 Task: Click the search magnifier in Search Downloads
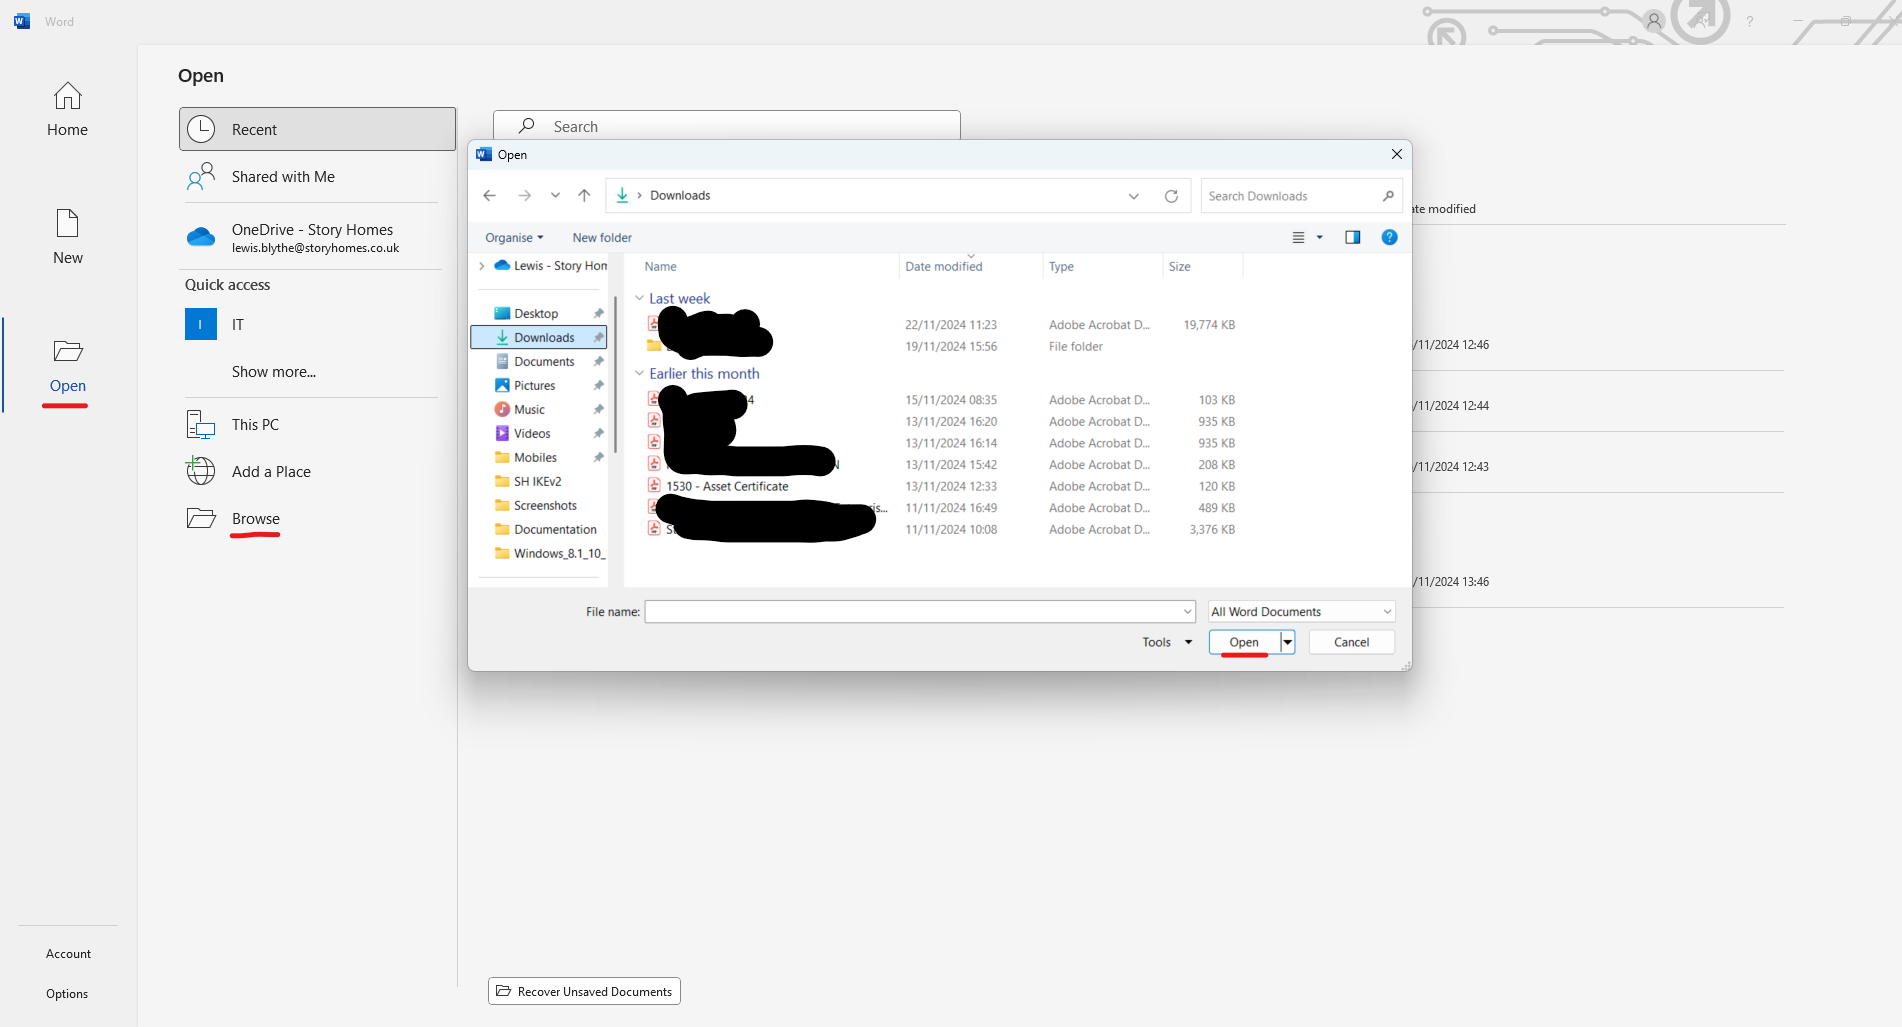click(x=1388, y=196)
